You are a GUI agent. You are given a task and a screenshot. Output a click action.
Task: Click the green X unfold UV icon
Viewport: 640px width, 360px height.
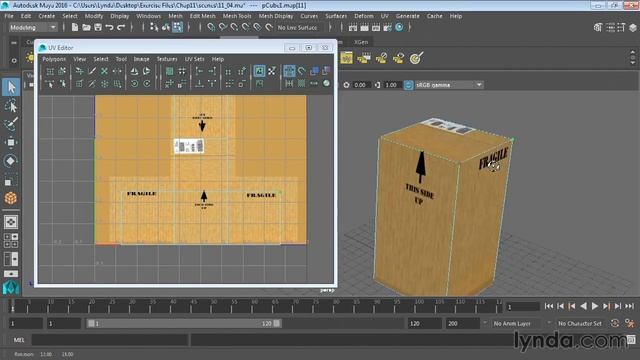point(104,71)
